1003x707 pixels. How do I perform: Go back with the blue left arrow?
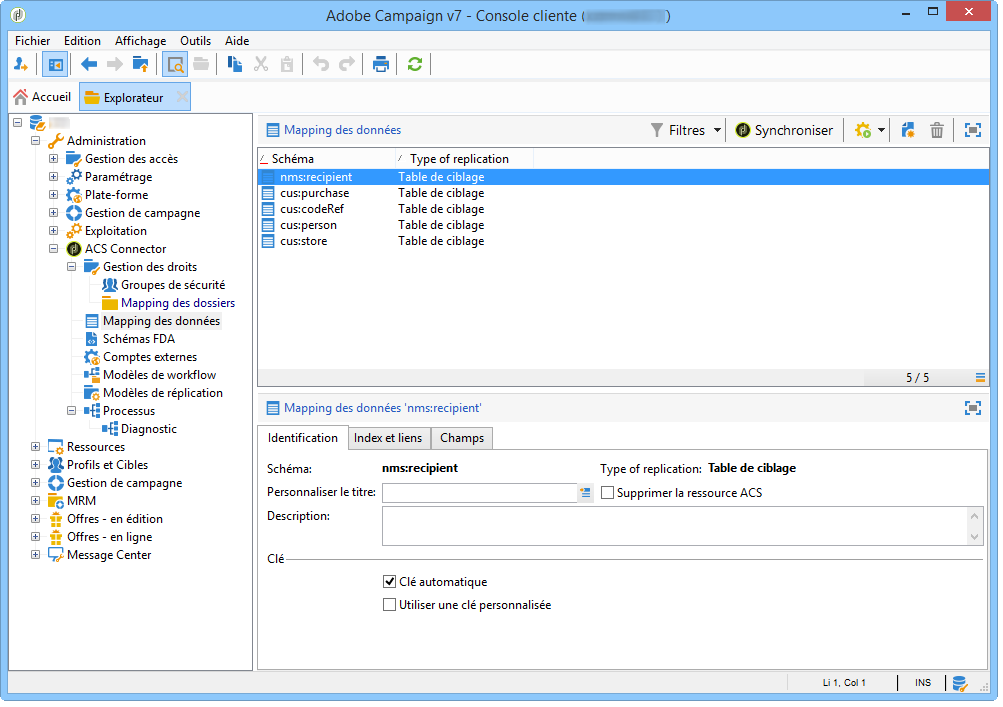(89, 65)
